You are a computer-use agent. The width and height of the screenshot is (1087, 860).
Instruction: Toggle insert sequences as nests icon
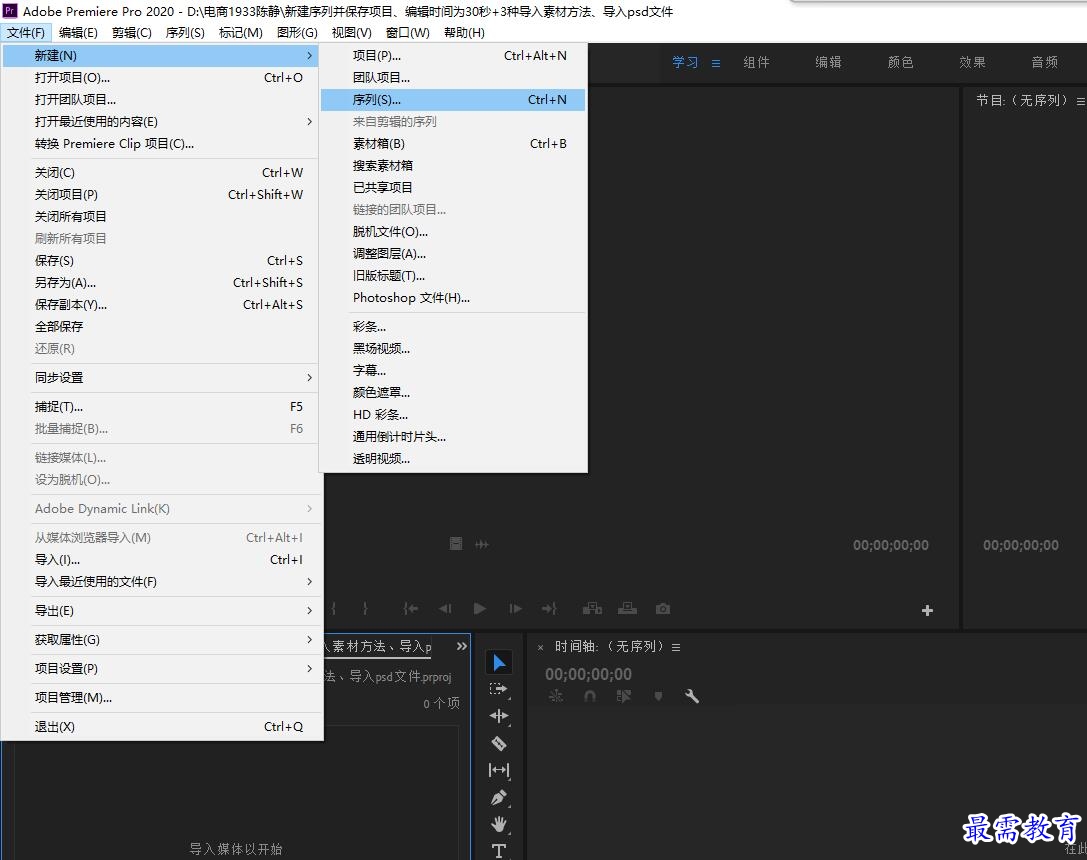[x=556, y=696]
